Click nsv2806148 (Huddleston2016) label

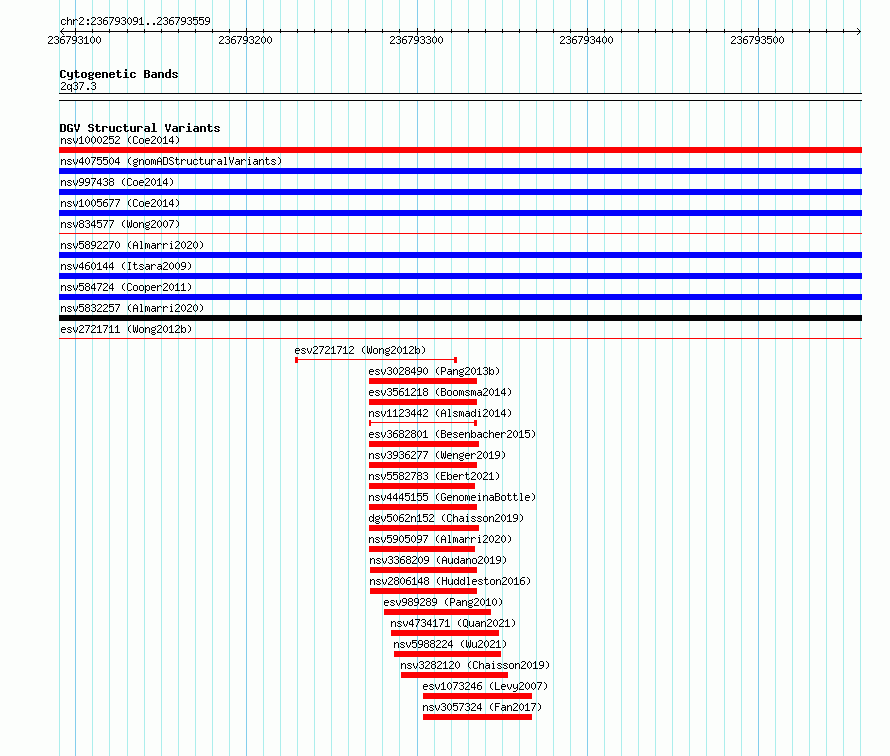click(450, 581)
